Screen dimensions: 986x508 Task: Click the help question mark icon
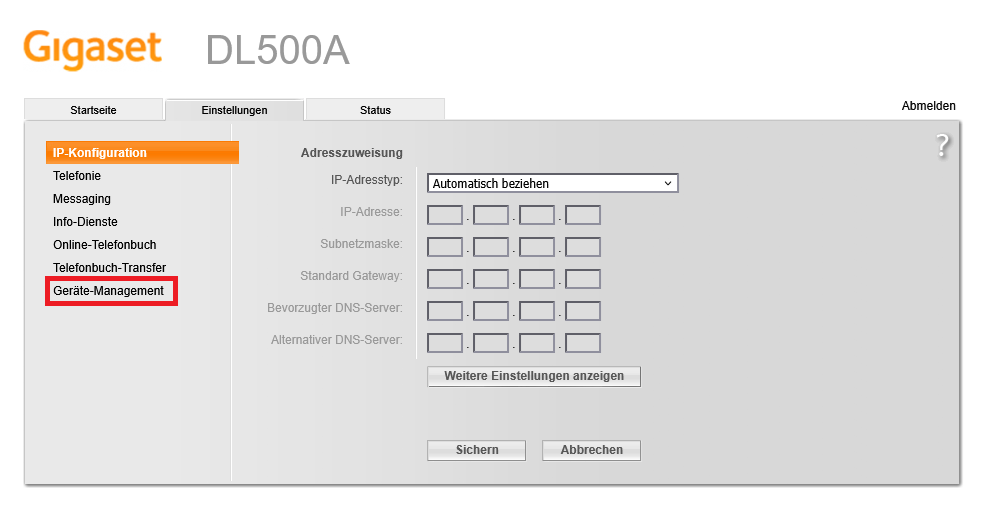(x=942, y=146)
